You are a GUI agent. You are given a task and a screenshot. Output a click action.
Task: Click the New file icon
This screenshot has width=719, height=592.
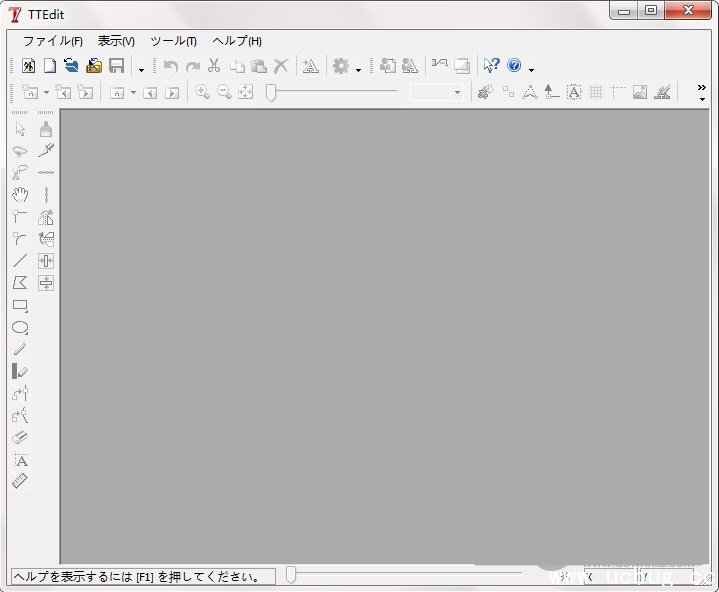coord(49,66)
